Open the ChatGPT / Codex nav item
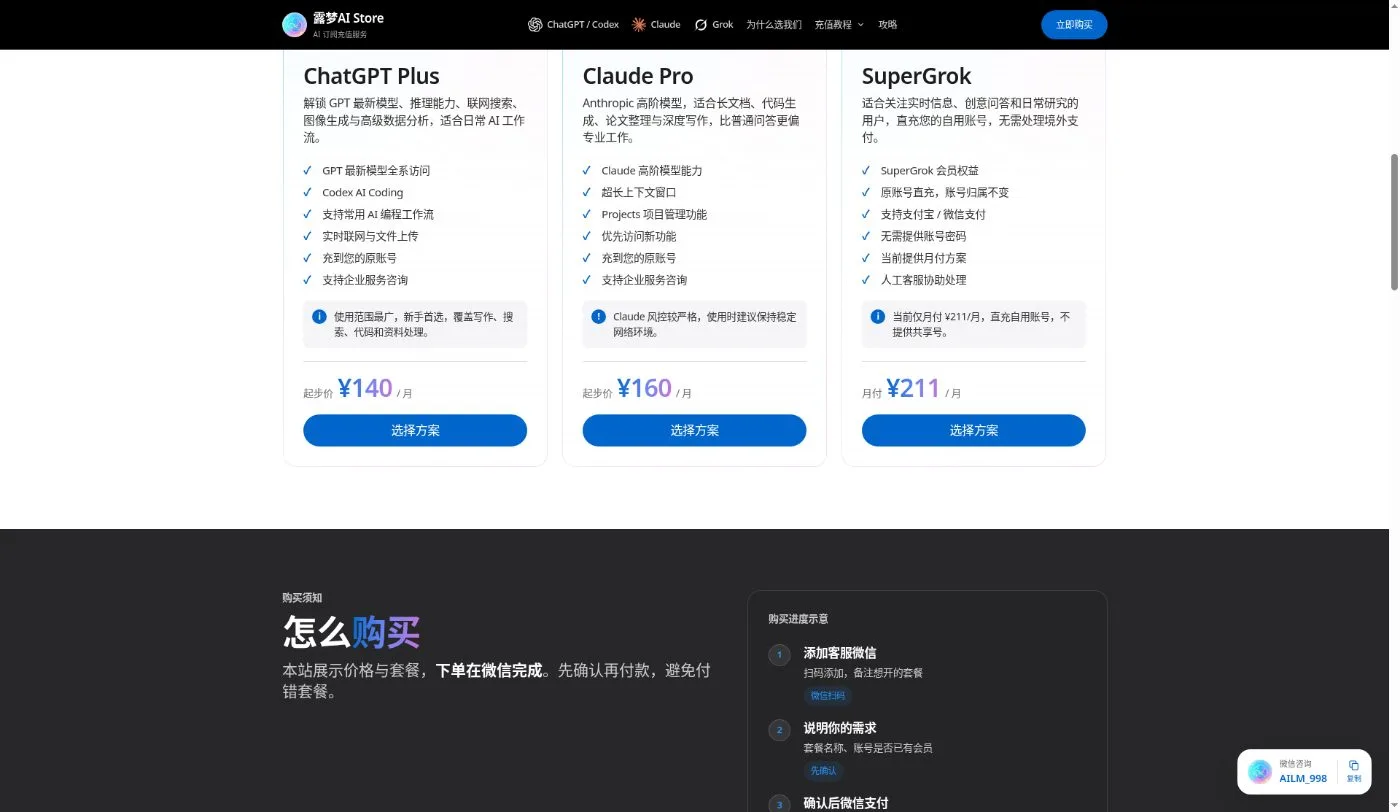Viewport: 1400px width, 812px height. (x=573, y=24)
